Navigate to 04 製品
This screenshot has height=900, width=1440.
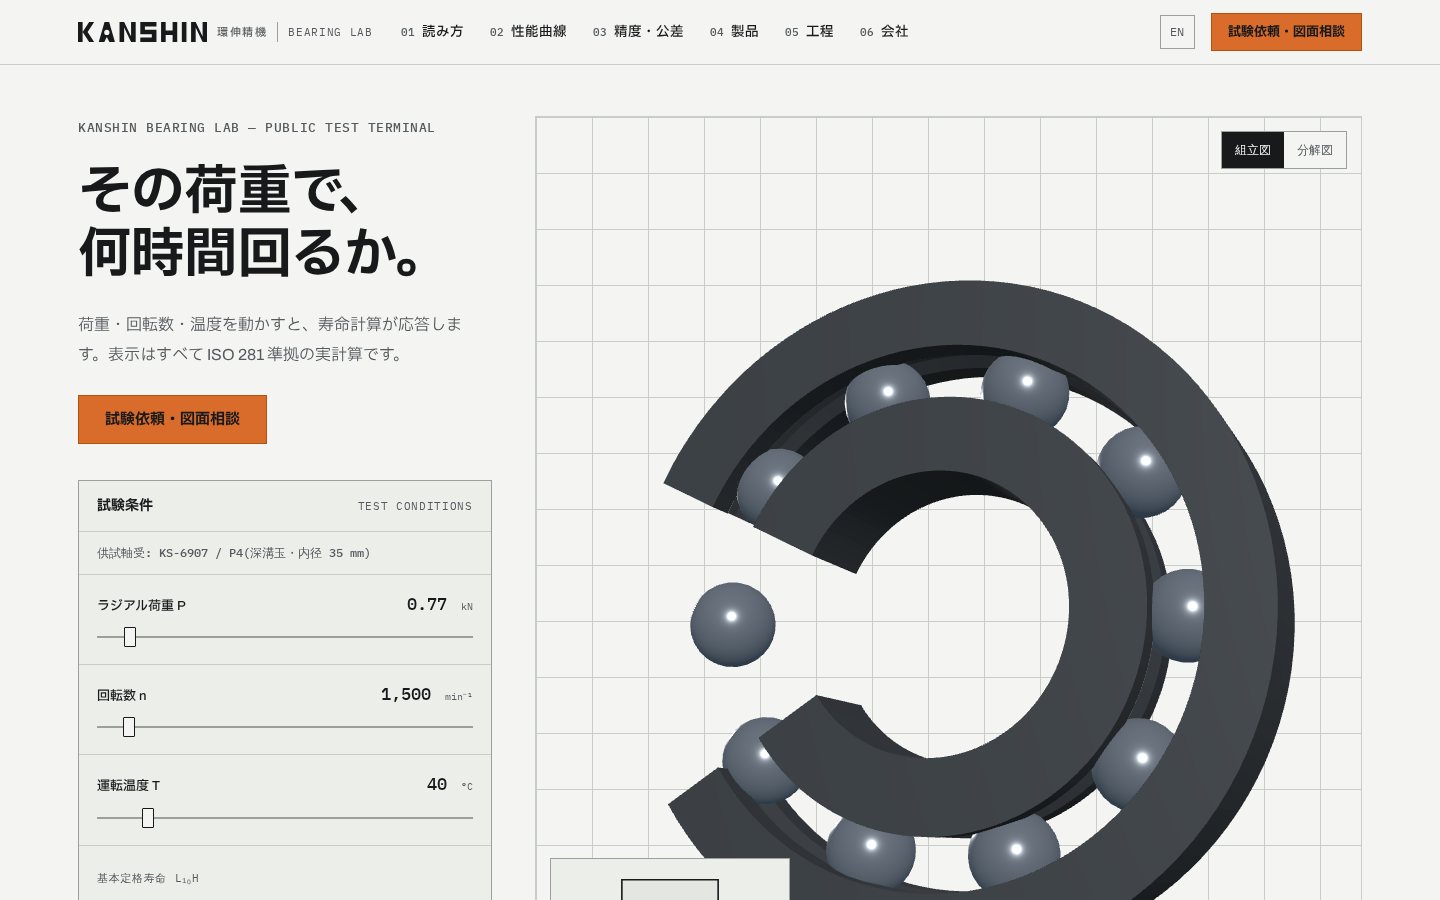(x=734, y=32)
